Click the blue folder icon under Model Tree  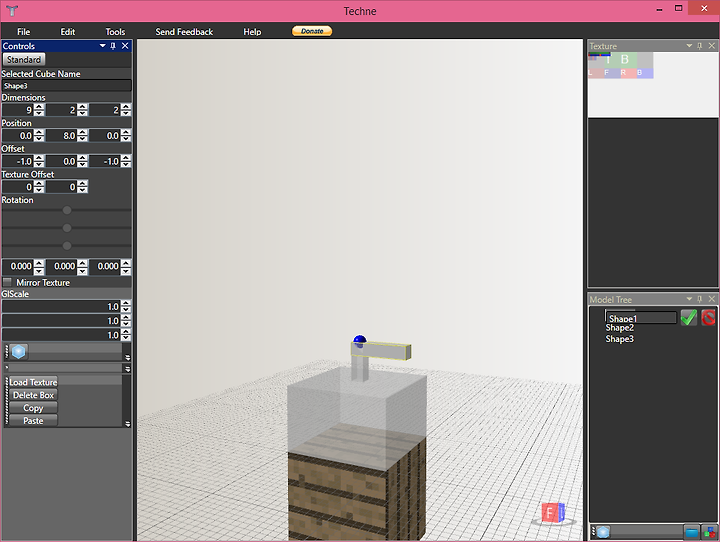click(692, 532)
